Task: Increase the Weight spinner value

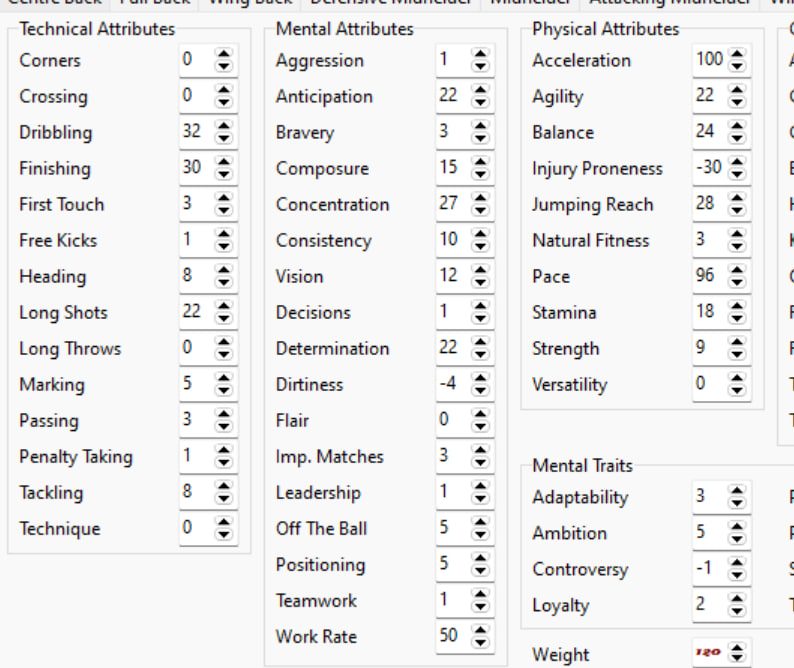Action: coord(737,648)
